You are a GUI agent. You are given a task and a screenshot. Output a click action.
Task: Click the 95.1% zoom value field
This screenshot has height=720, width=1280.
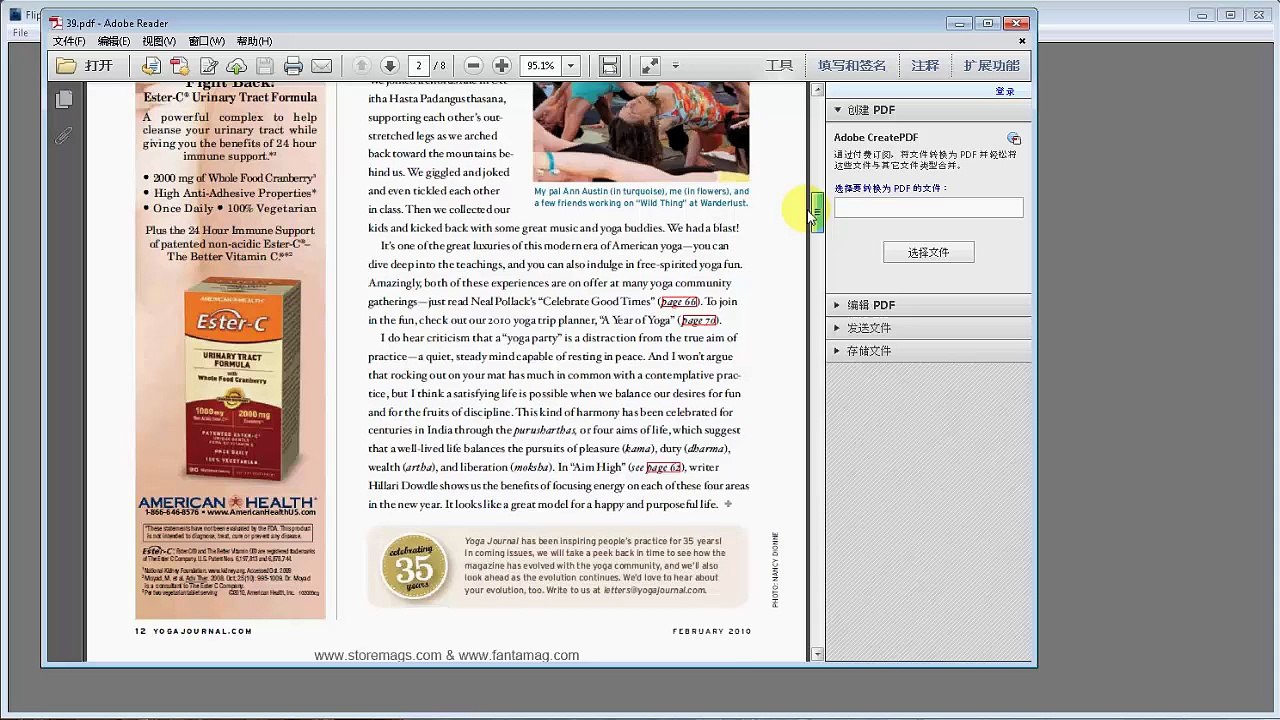click(541, 66)
